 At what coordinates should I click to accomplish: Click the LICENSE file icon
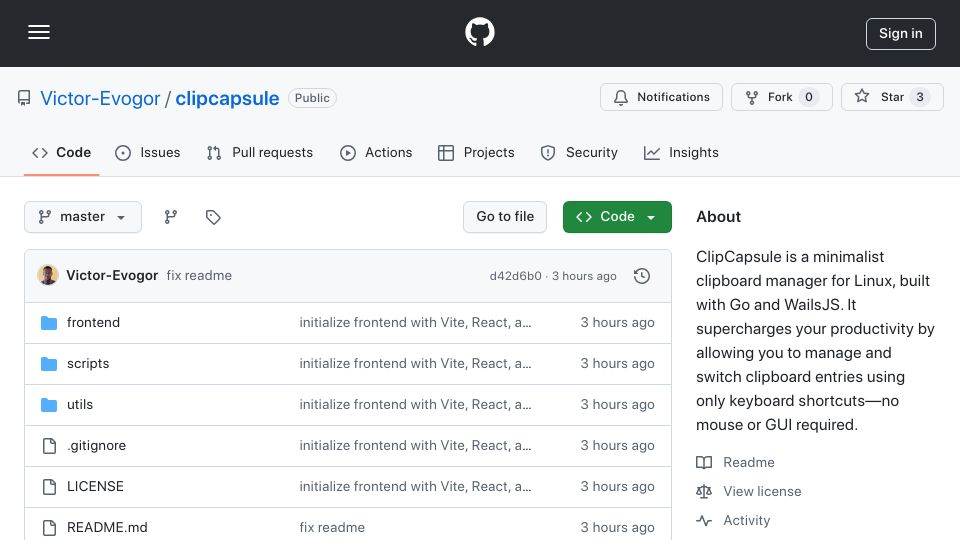(49, 487)
